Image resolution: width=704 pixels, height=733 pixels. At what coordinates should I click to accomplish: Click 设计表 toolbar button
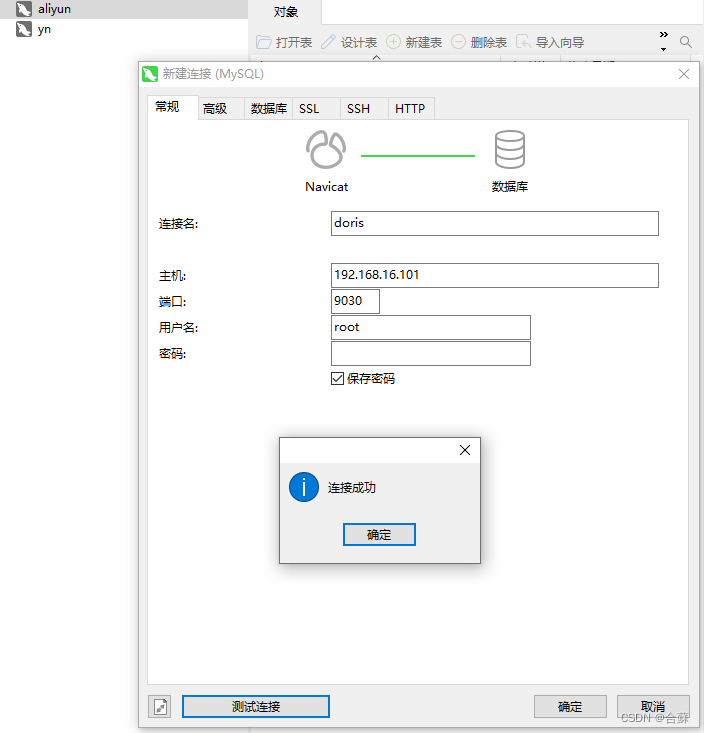(x=349, y=43)
